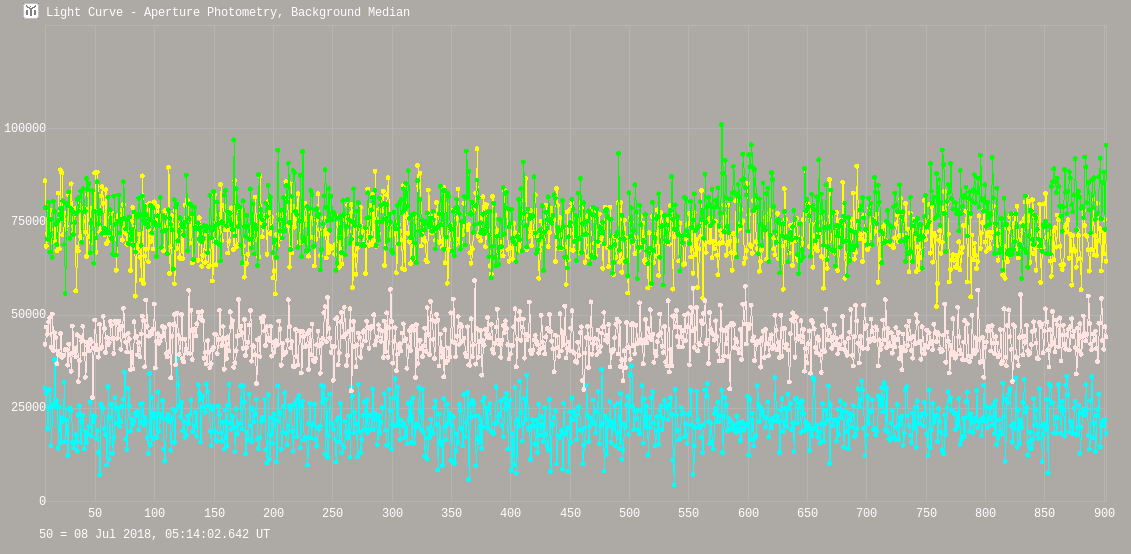Click the tallest green peak above 100000

pyautogui.click(x=721, y=125)
